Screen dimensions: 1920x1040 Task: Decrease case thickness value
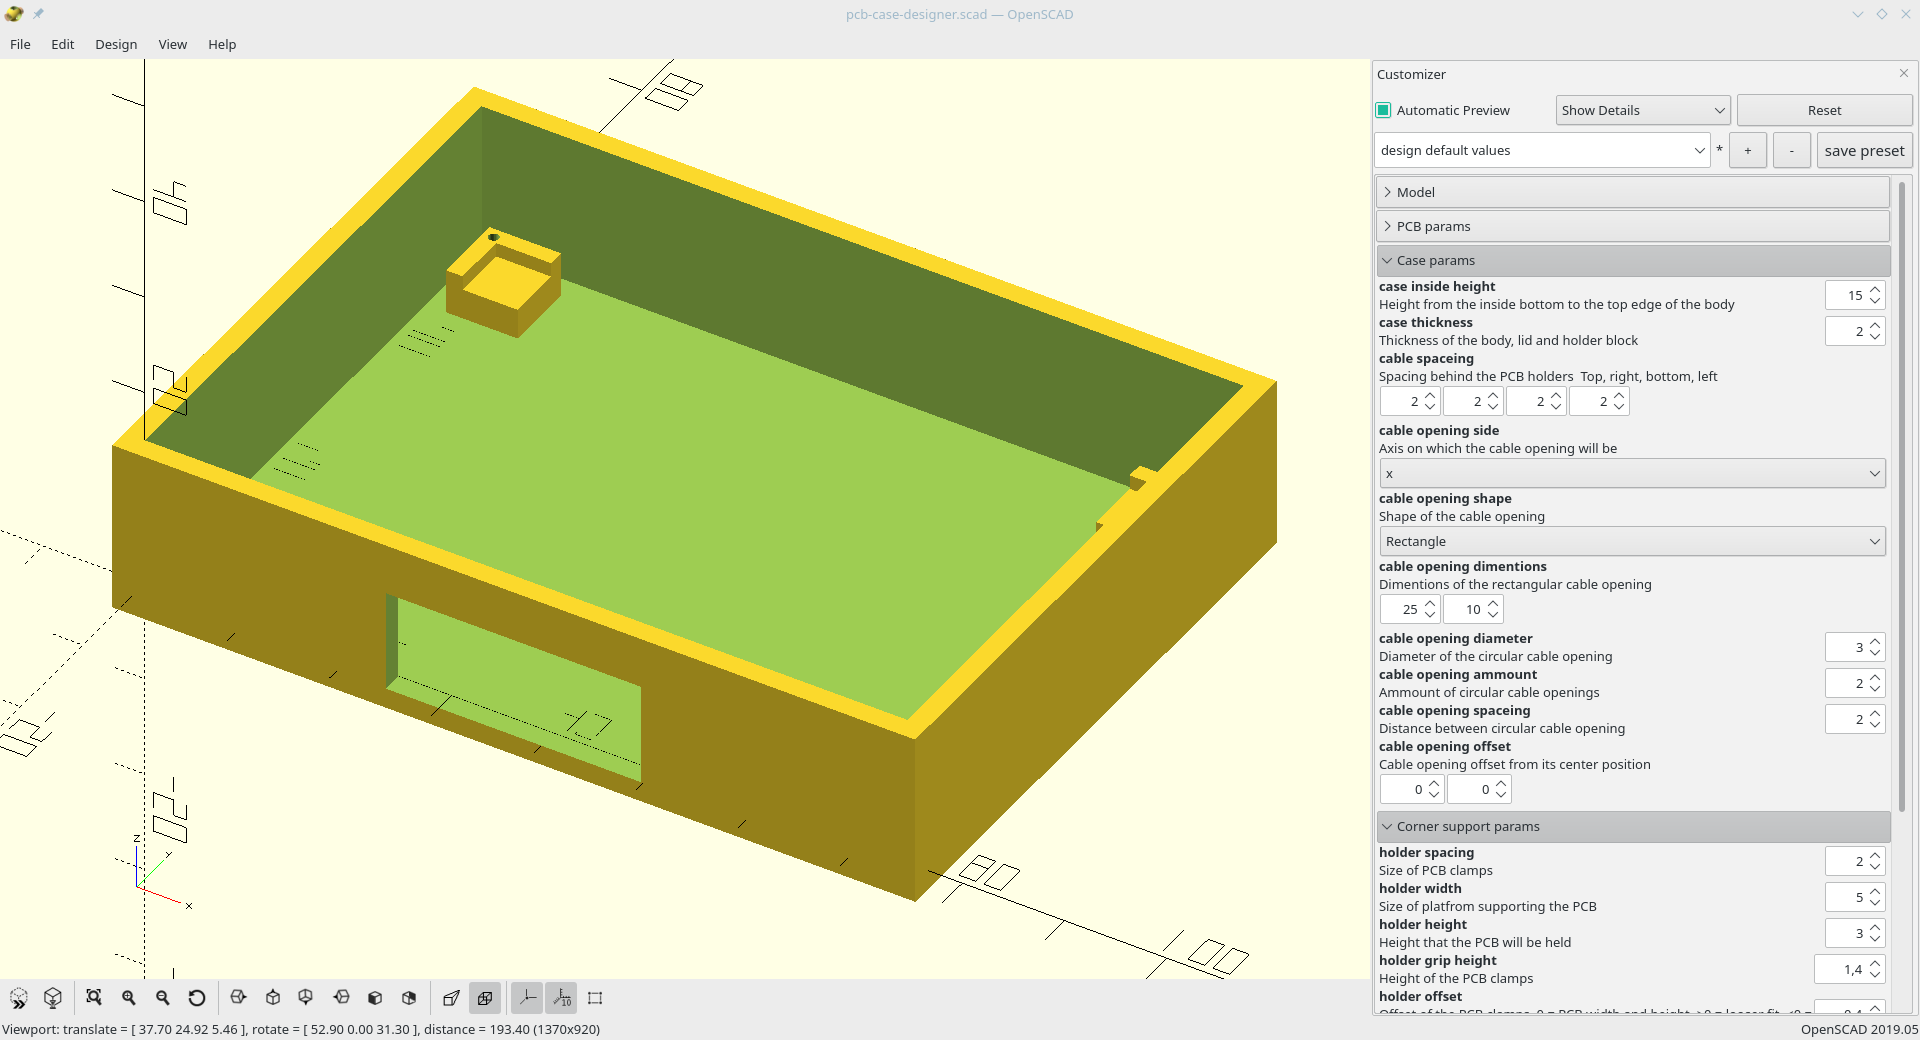1875,336
